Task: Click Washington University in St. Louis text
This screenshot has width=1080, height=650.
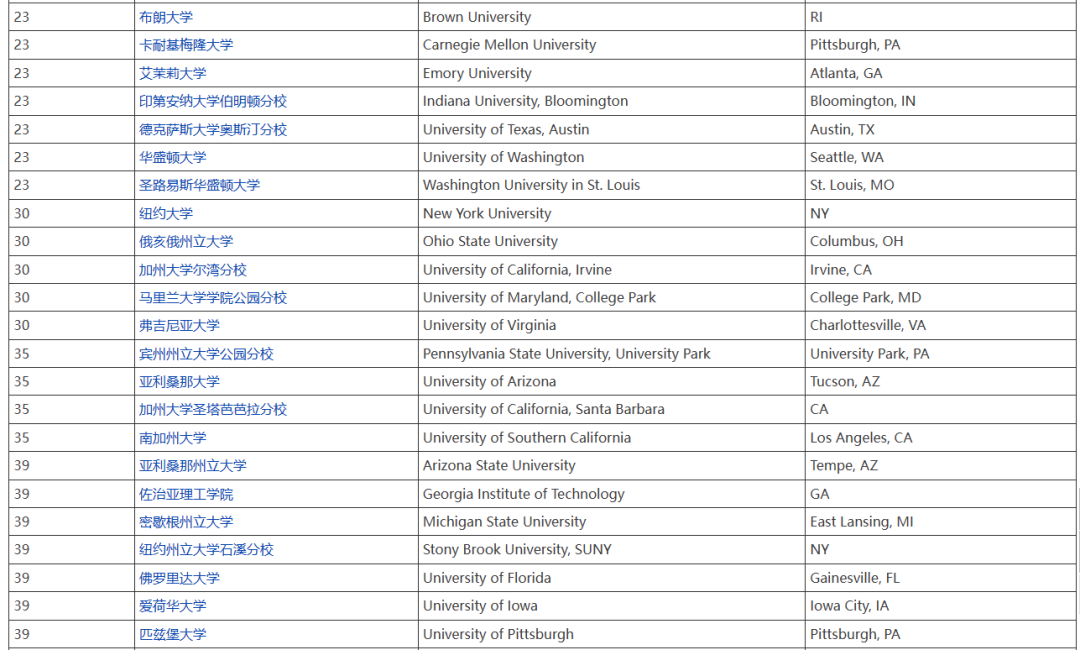Action: pyautogui.click(x=531, y=185)
